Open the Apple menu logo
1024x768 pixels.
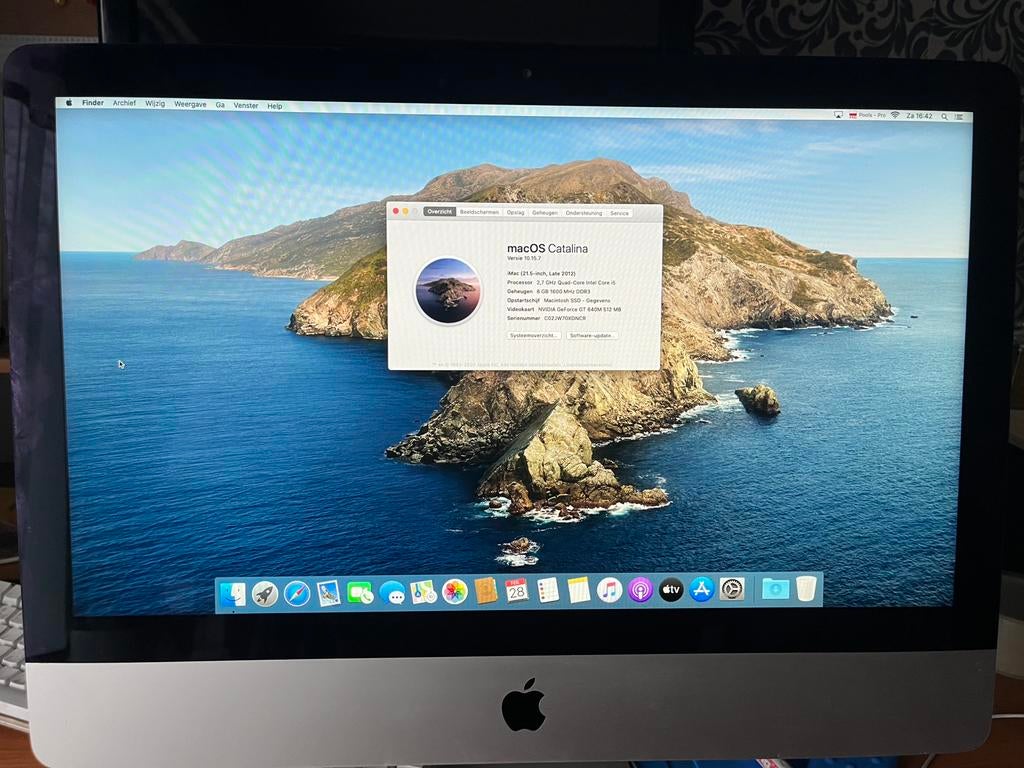click(69, 103)
